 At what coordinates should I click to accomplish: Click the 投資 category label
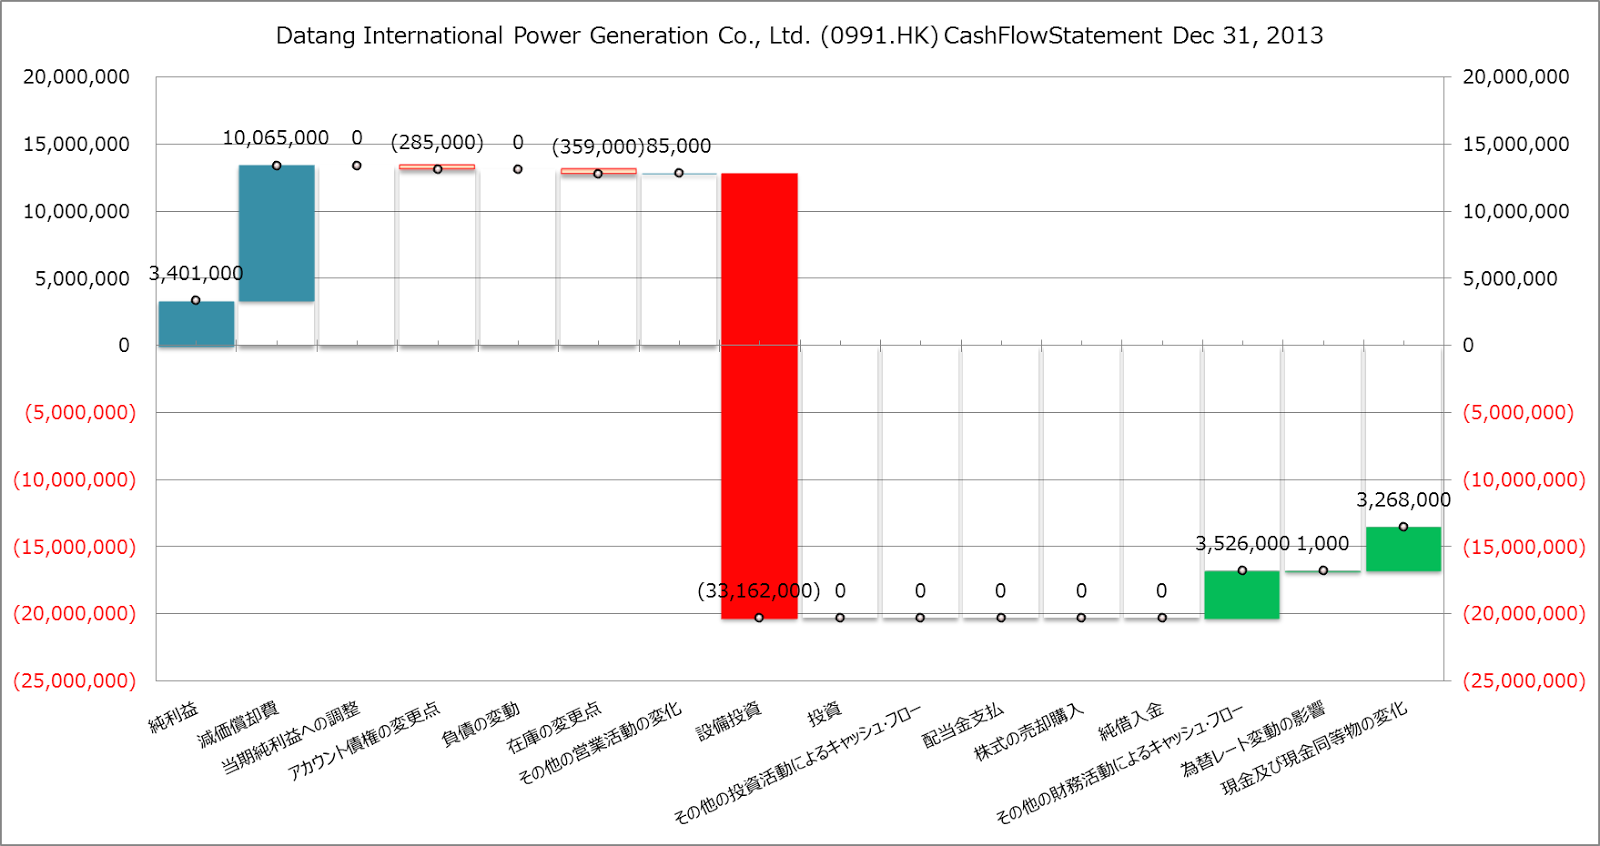pyautogui.click(x=825, y=714)
